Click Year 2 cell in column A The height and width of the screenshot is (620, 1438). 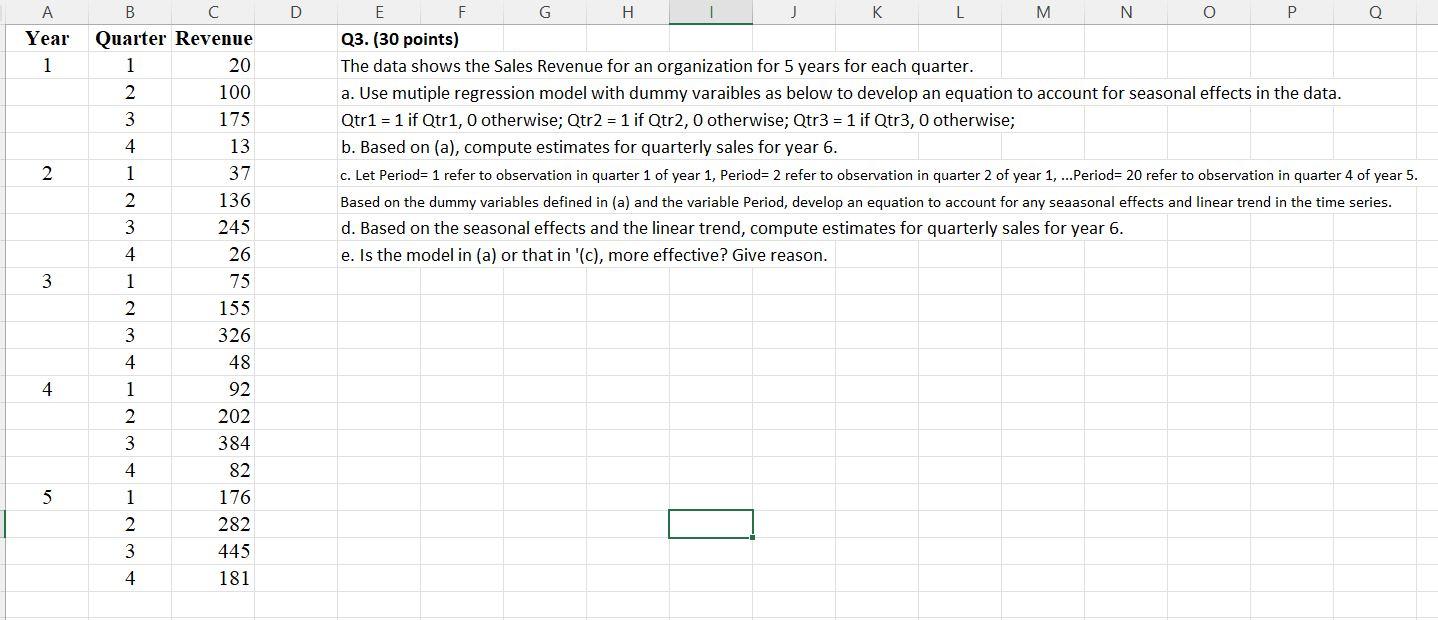[47, 173]
